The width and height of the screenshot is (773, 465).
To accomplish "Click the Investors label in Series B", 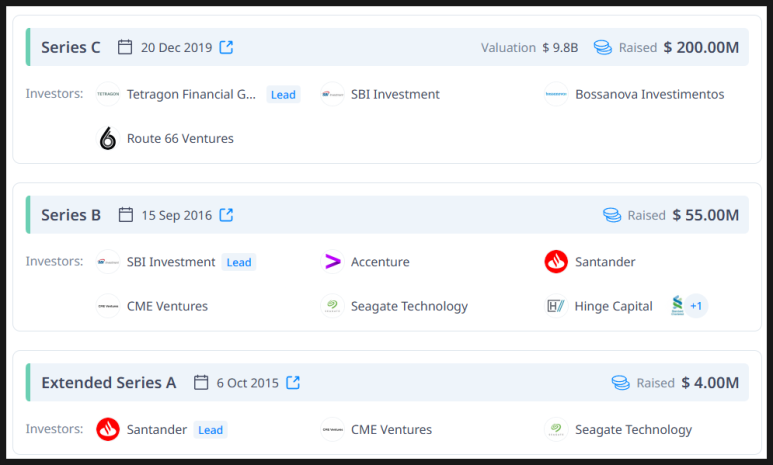I will click(54, 261).
